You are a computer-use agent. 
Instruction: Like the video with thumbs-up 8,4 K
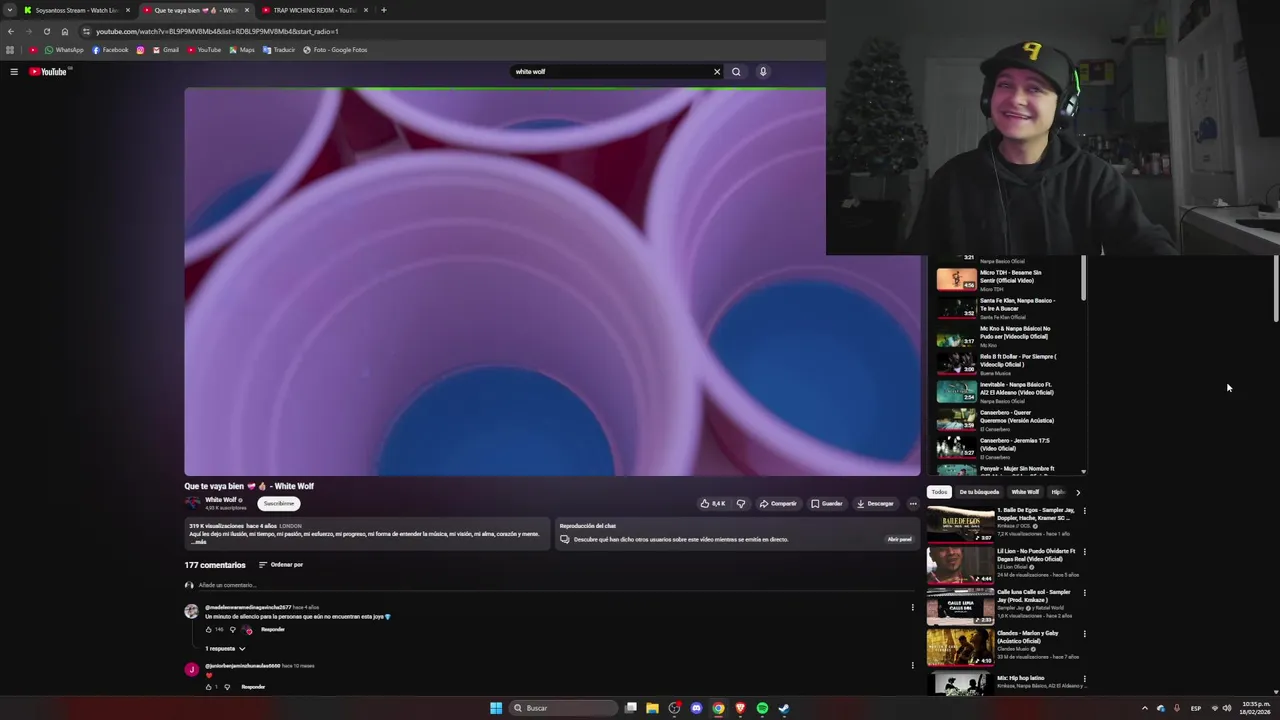pyautogui.click(x=713, y=504)
